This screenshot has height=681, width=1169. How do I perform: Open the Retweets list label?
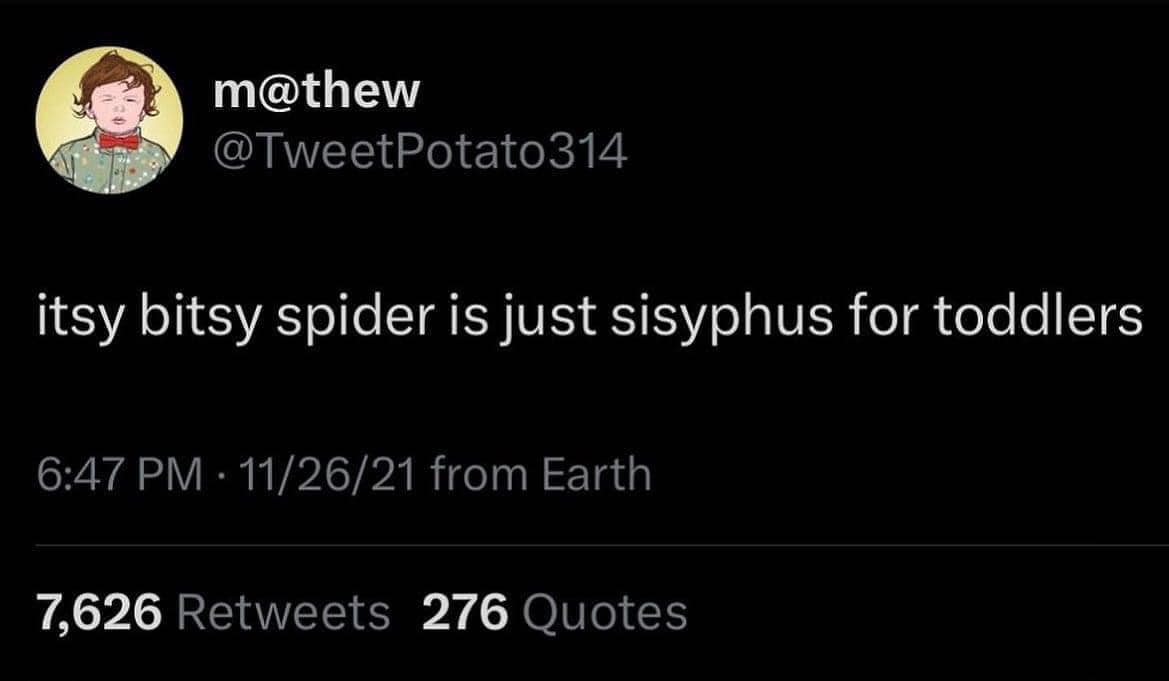[283, 611]
